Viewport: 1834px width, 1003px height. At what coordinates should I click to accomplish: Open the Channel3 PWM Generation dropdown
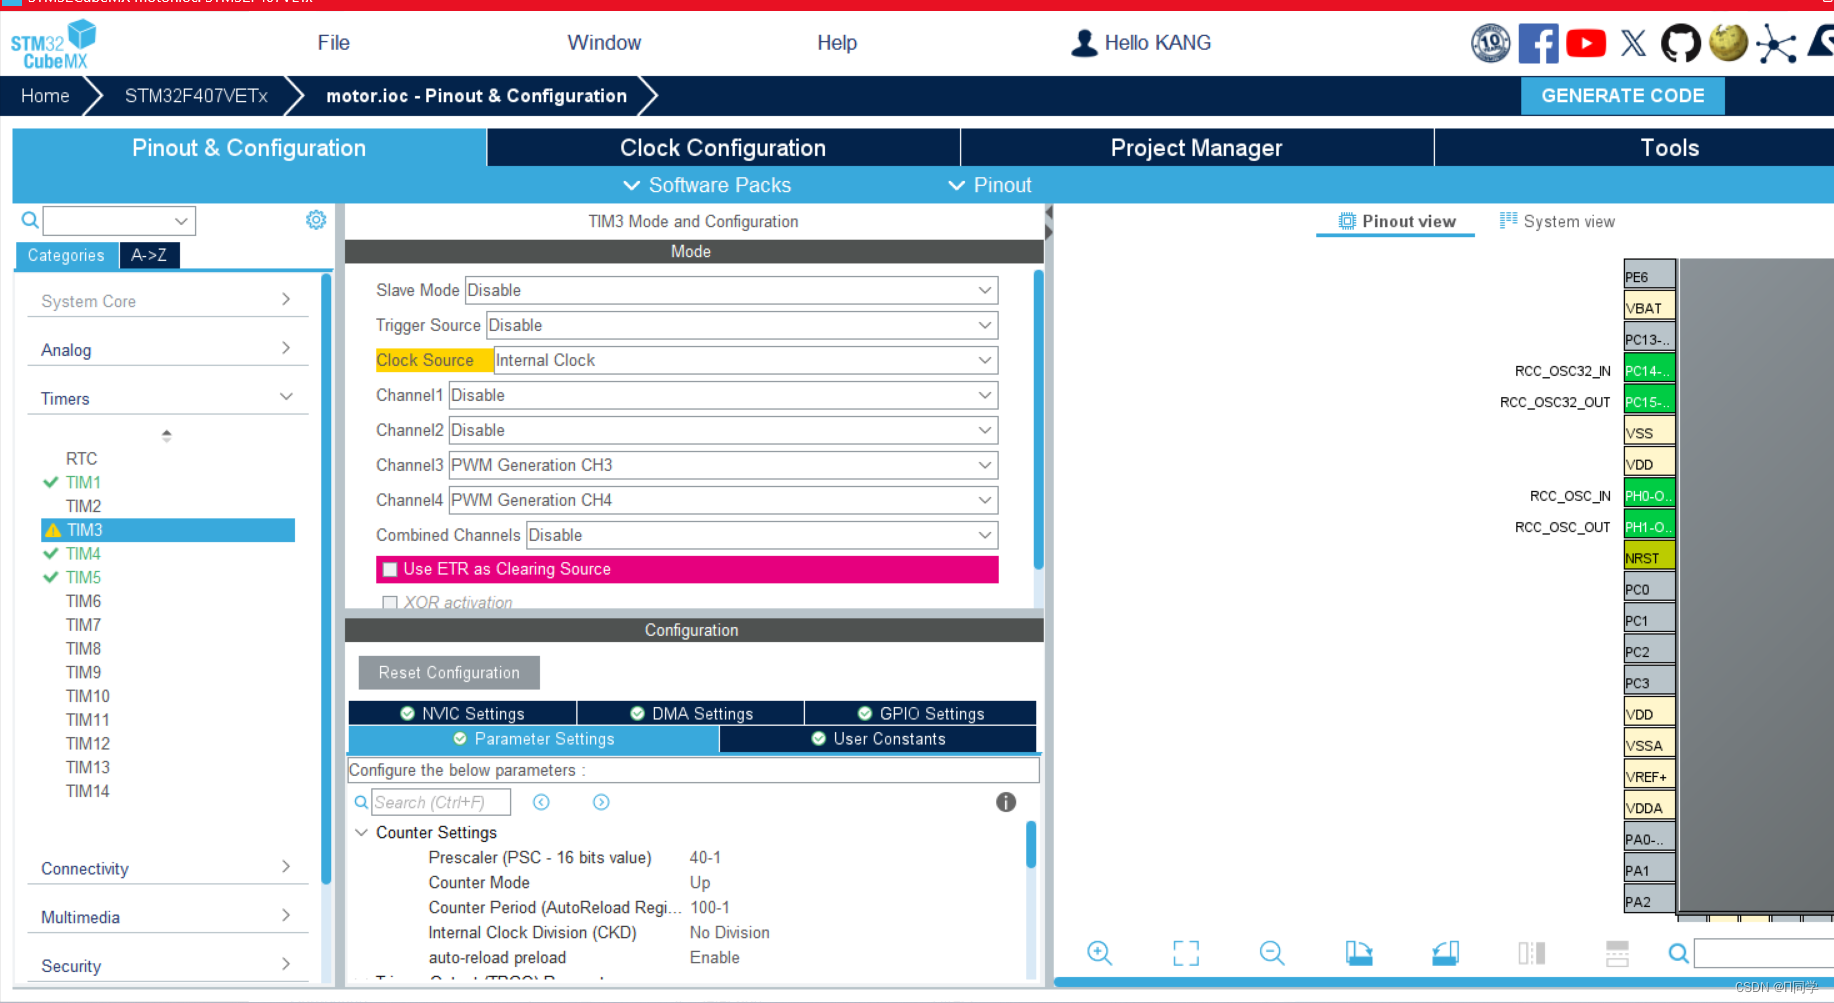[x=723, y=465]
